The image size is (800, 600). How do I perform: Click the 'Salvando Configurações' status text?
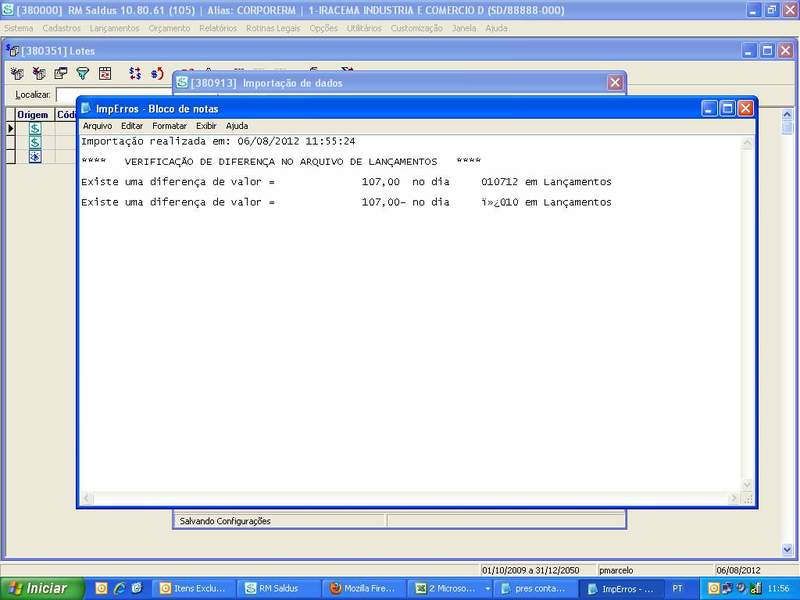tap(225, 521)
